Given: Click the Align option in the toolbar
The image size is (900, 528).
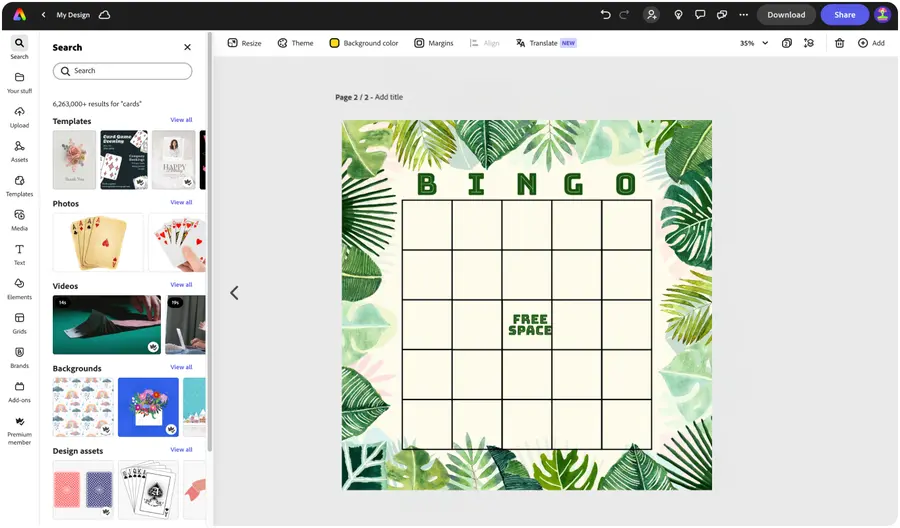Looking at the screenshot, I should click(x=484, y=43).
